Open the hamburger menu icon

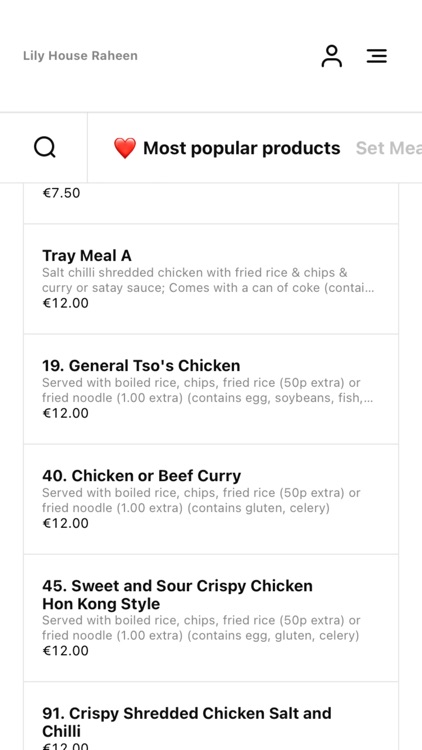pos(377,56)
